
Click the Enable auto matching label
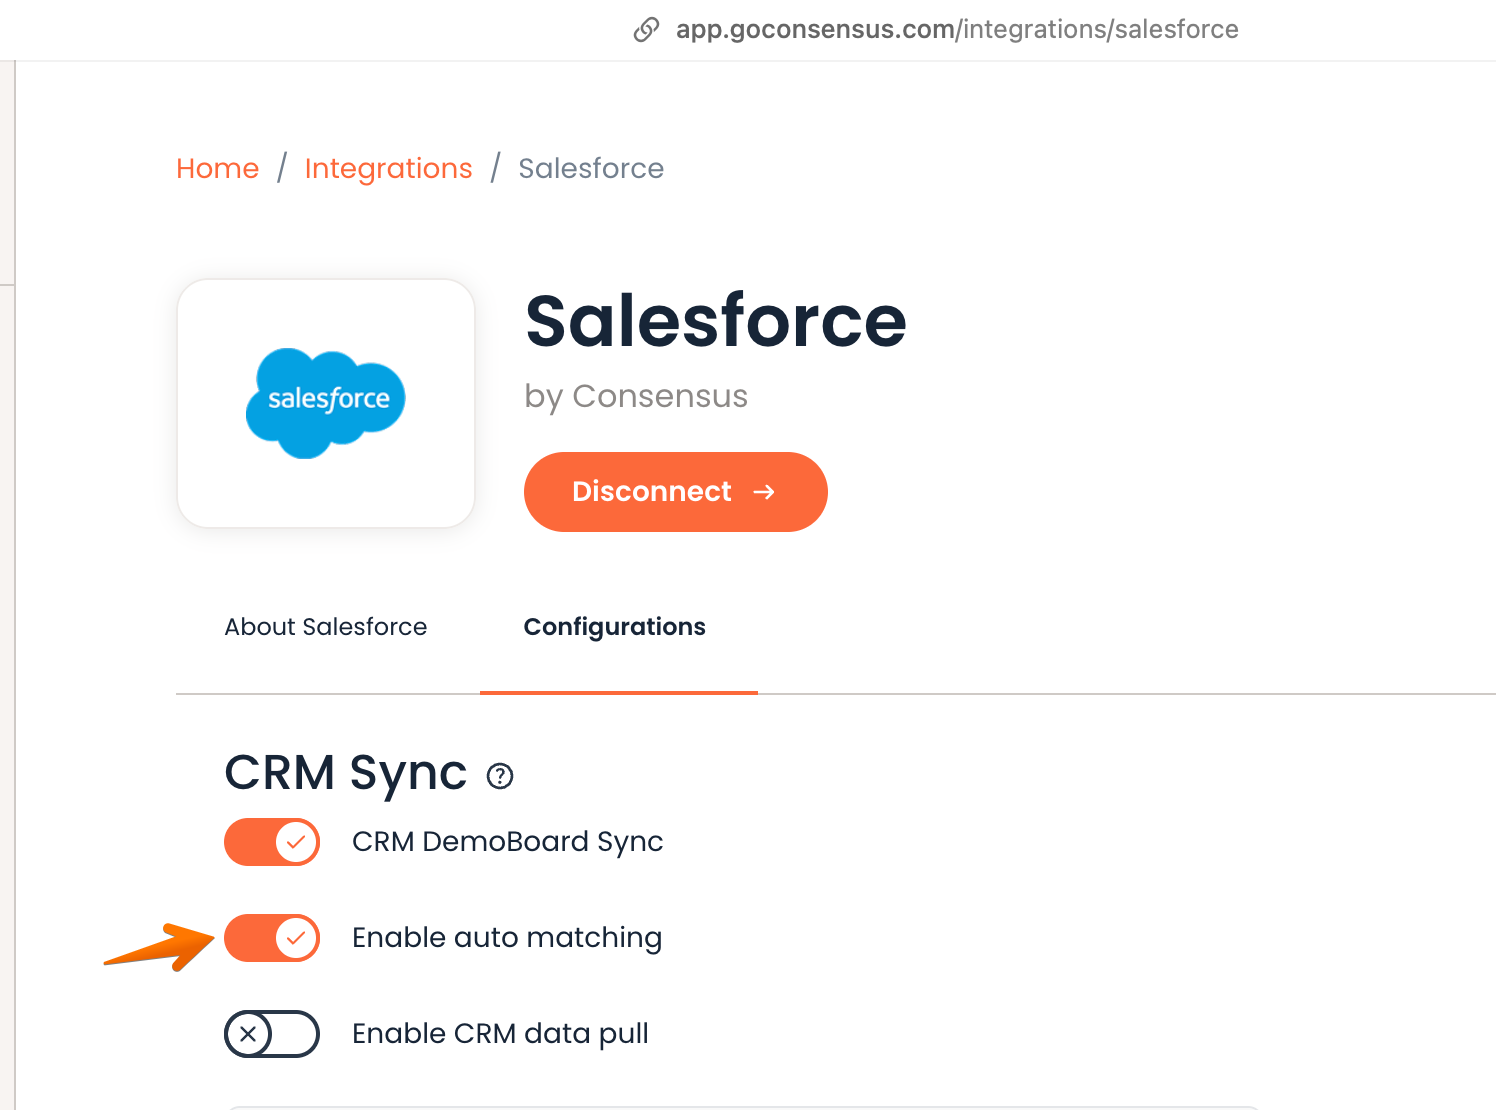point(507,938)
